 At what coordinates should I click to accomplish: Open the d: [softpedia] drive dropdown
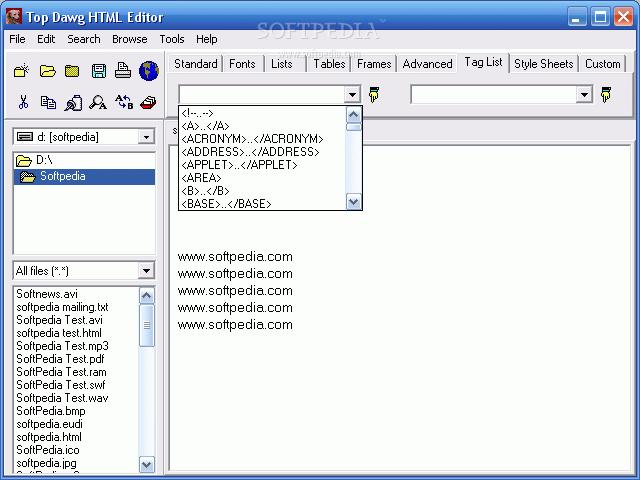146,137
